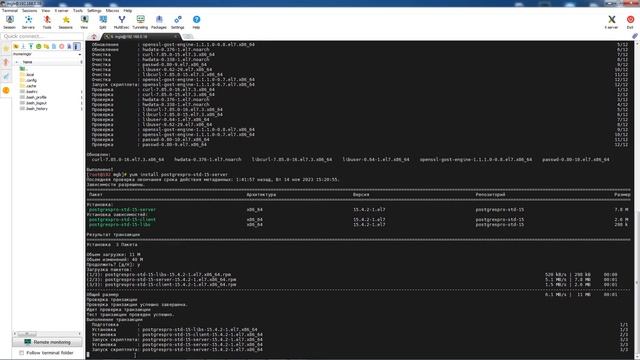Open the Settings toolbar icon
This screenshot has height=360, width=640.
tap(178, 22)
